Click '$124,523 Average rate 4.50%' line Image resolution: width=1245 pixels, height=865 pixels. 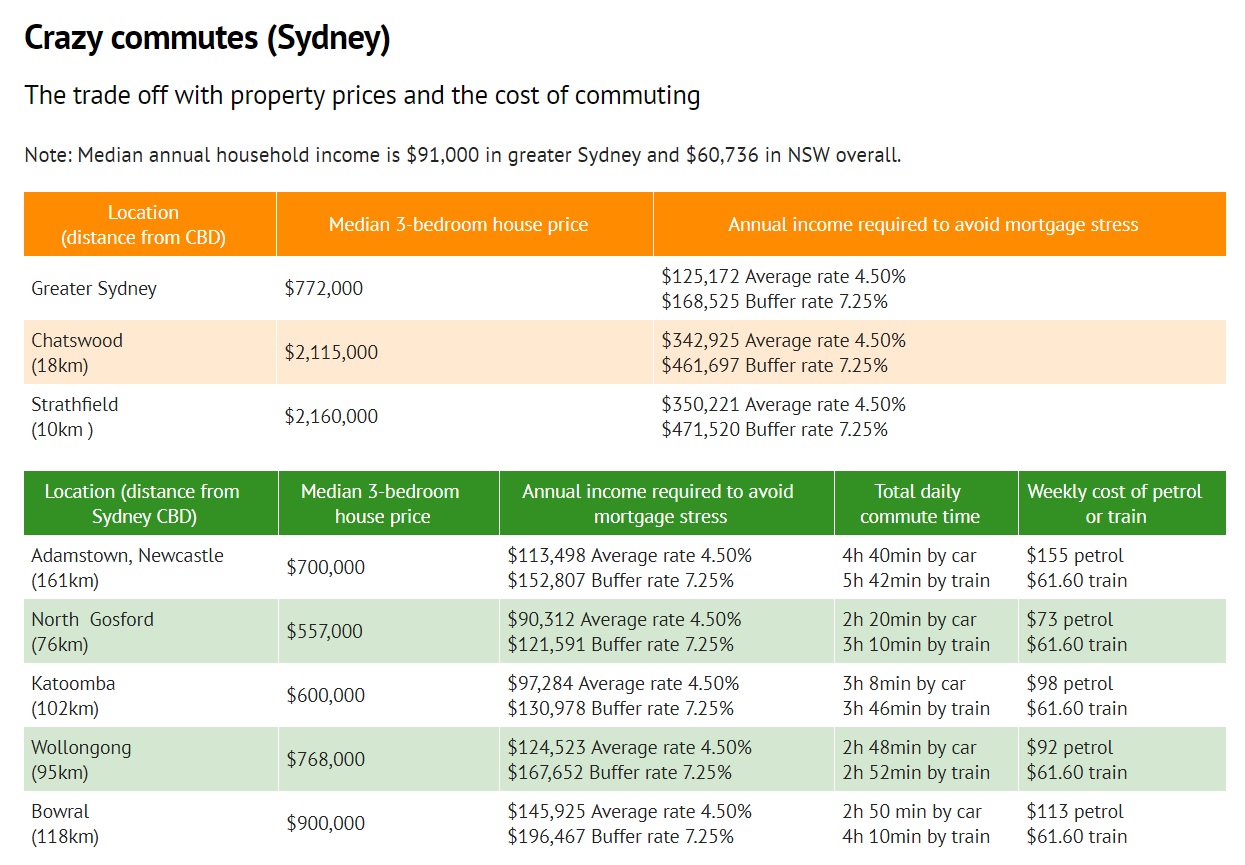(629, 748)
